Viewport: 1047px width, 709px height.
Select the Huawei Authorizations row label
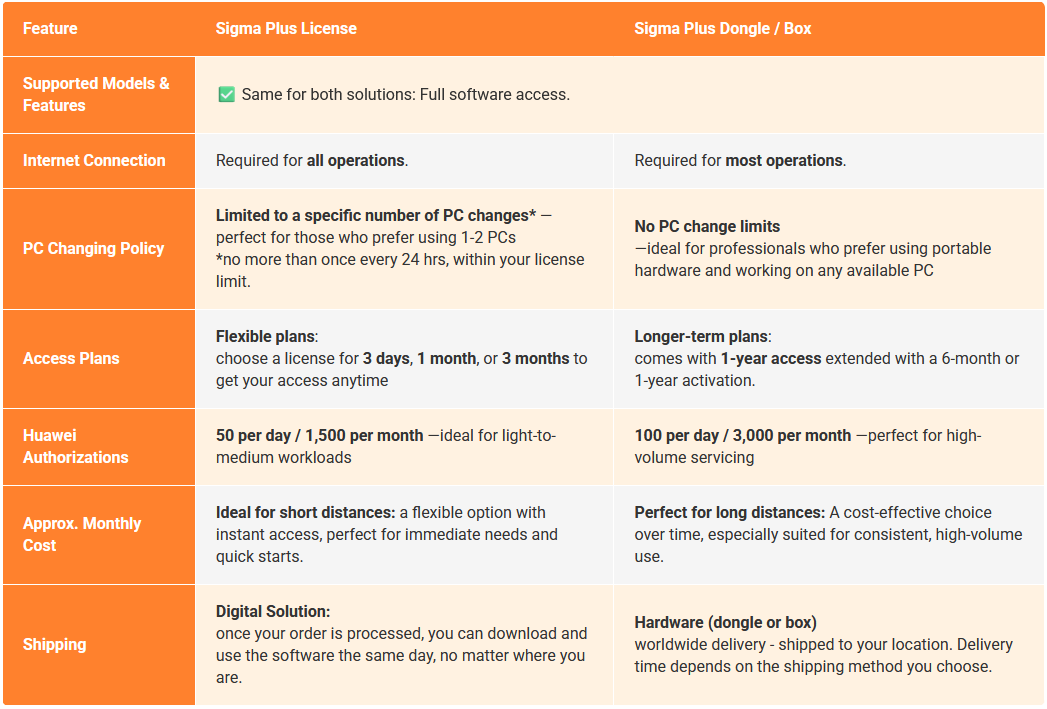[76, 446]
